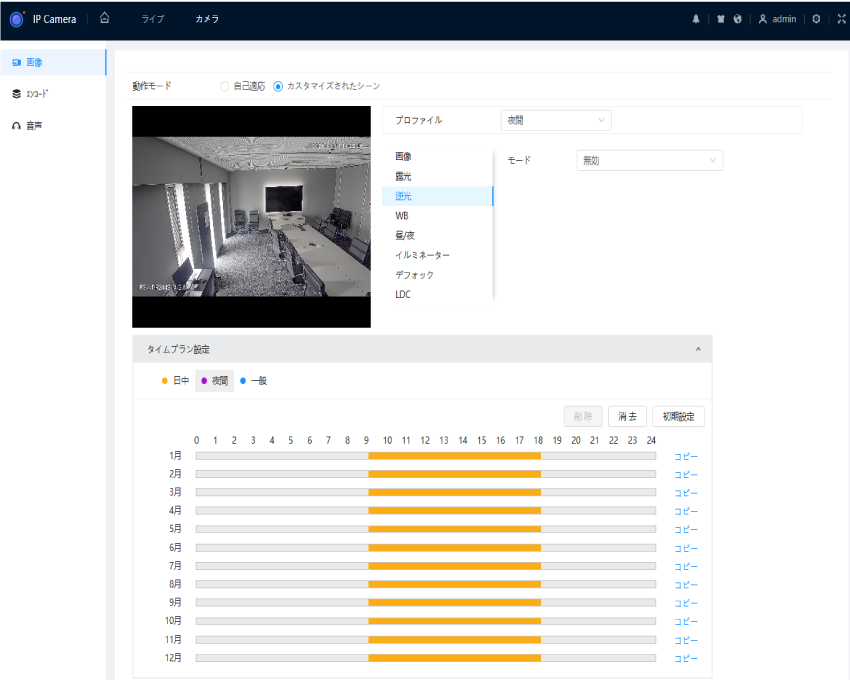Switch to the ライブ tab

click(152, 19)
